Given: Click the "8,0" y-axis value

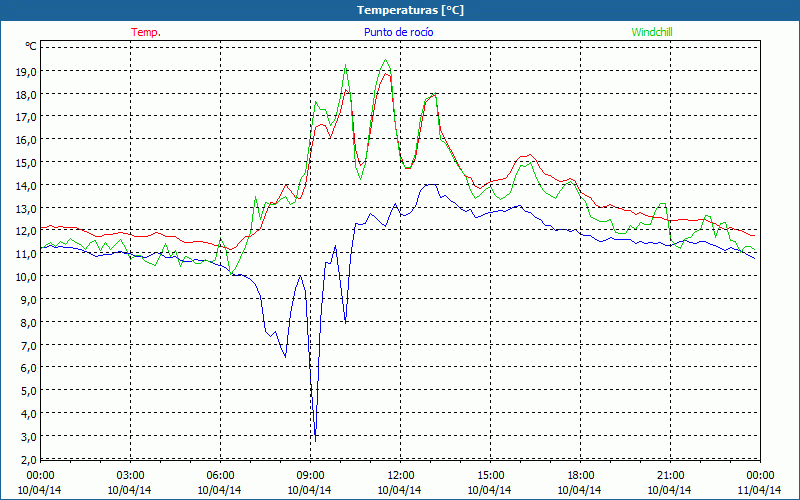Looking at the screenshot, I should coord(29,322).
